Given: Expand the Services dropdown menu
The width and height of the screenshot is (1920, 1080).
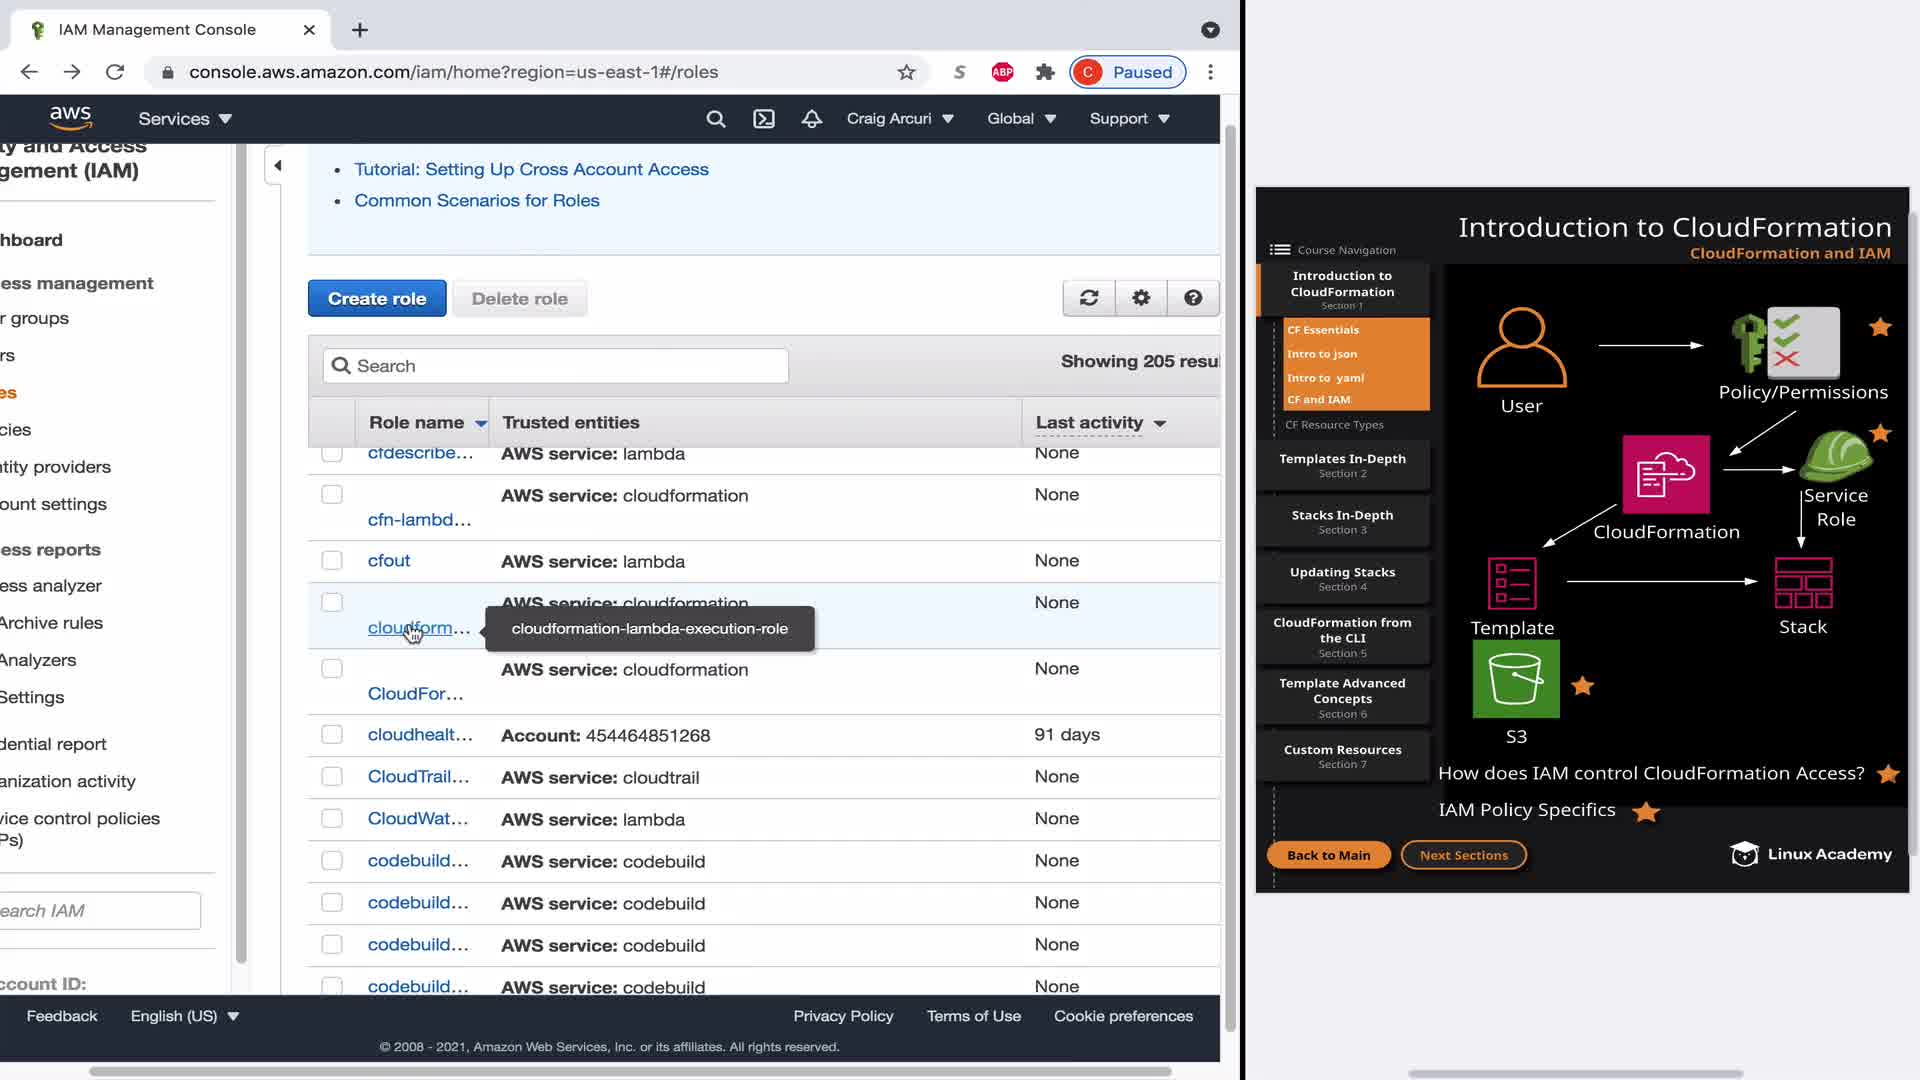Looking at the screenshot, I should click(185, 119).
